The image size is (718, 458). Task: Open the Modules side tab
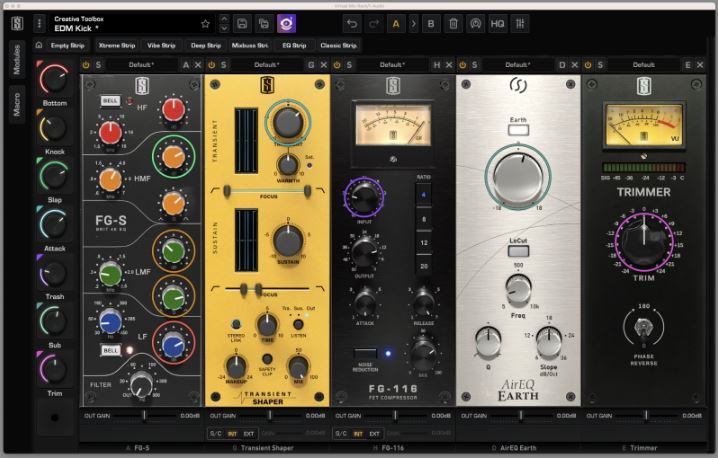[16, 60]
